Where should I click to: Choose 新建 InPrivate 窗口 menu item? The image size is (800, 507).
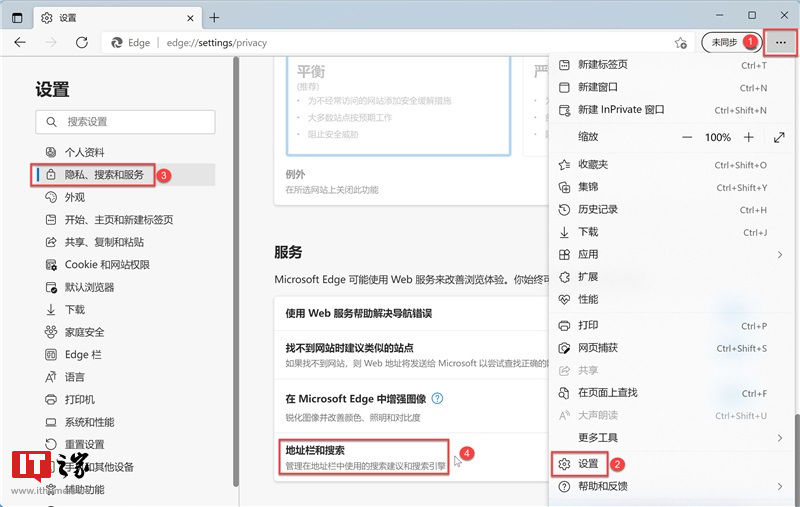(672, 110)
